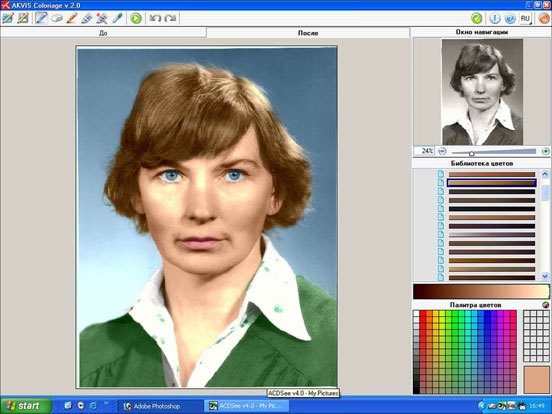Image resolution: width=552 pixels, height=414 pixels.
Task: Click the zoom-out minus button in navigator
Action: pyautogui.click(x=442, y=151)
